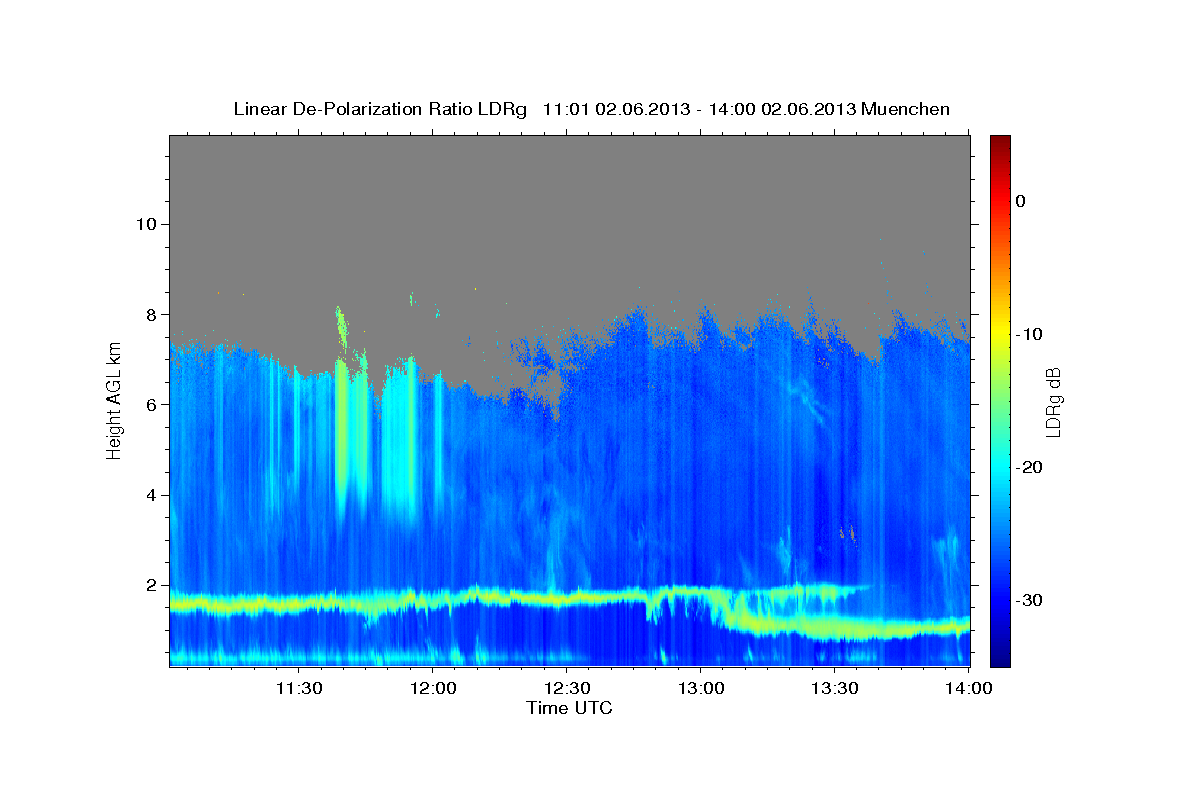Click the date range "11:01 02.06.2013 - 14:00 02.06.2013"
The width and height of the screenshot is (1200, 800).
tap(698, 109)
